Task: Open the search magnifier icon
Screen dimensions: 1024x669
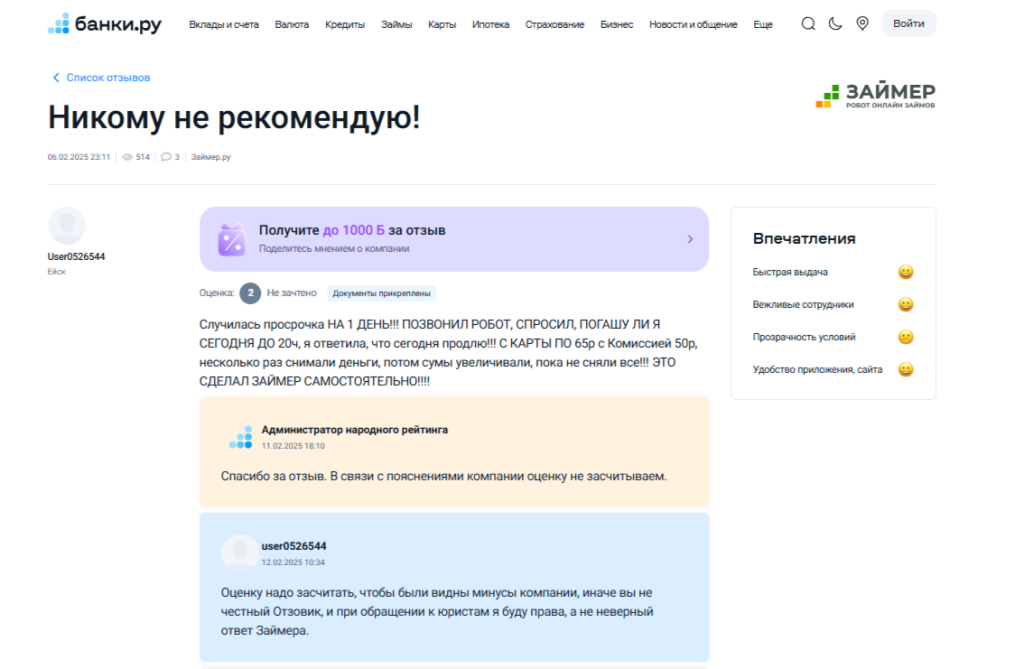Action: (x=808, y=24)
